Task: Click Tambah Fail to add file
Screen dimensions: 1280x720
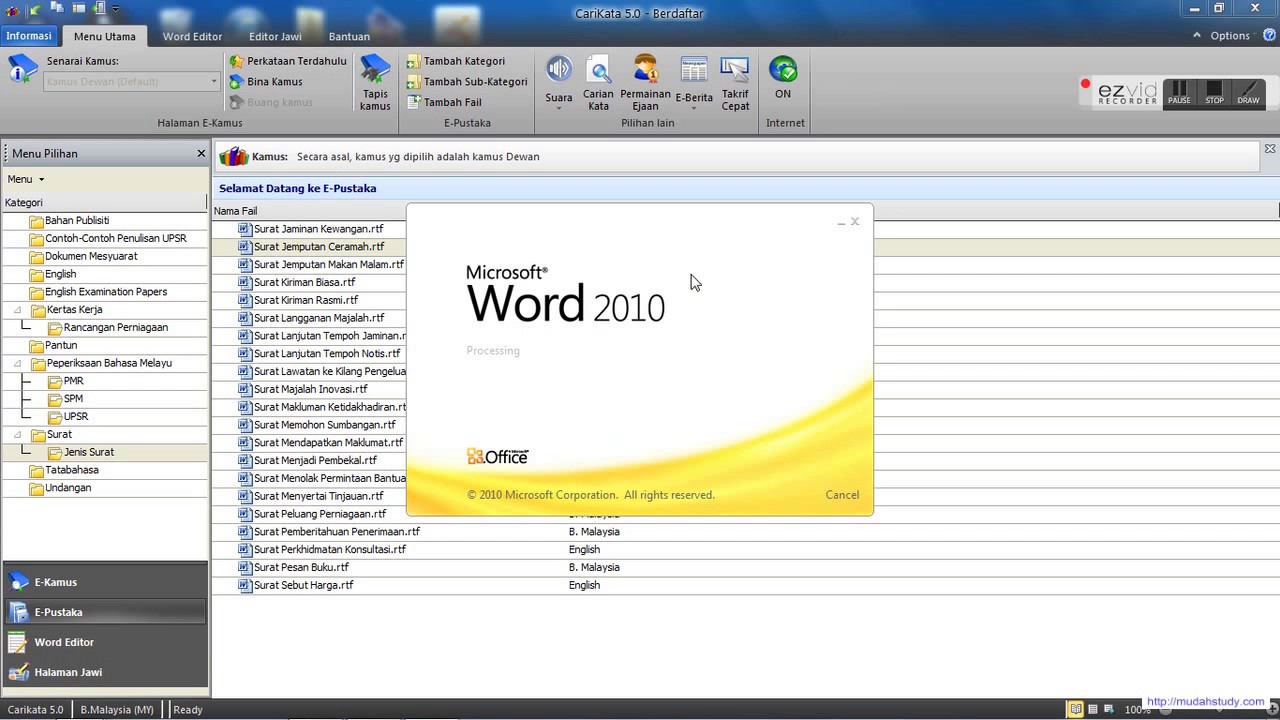Action: [x=444, y=102]
